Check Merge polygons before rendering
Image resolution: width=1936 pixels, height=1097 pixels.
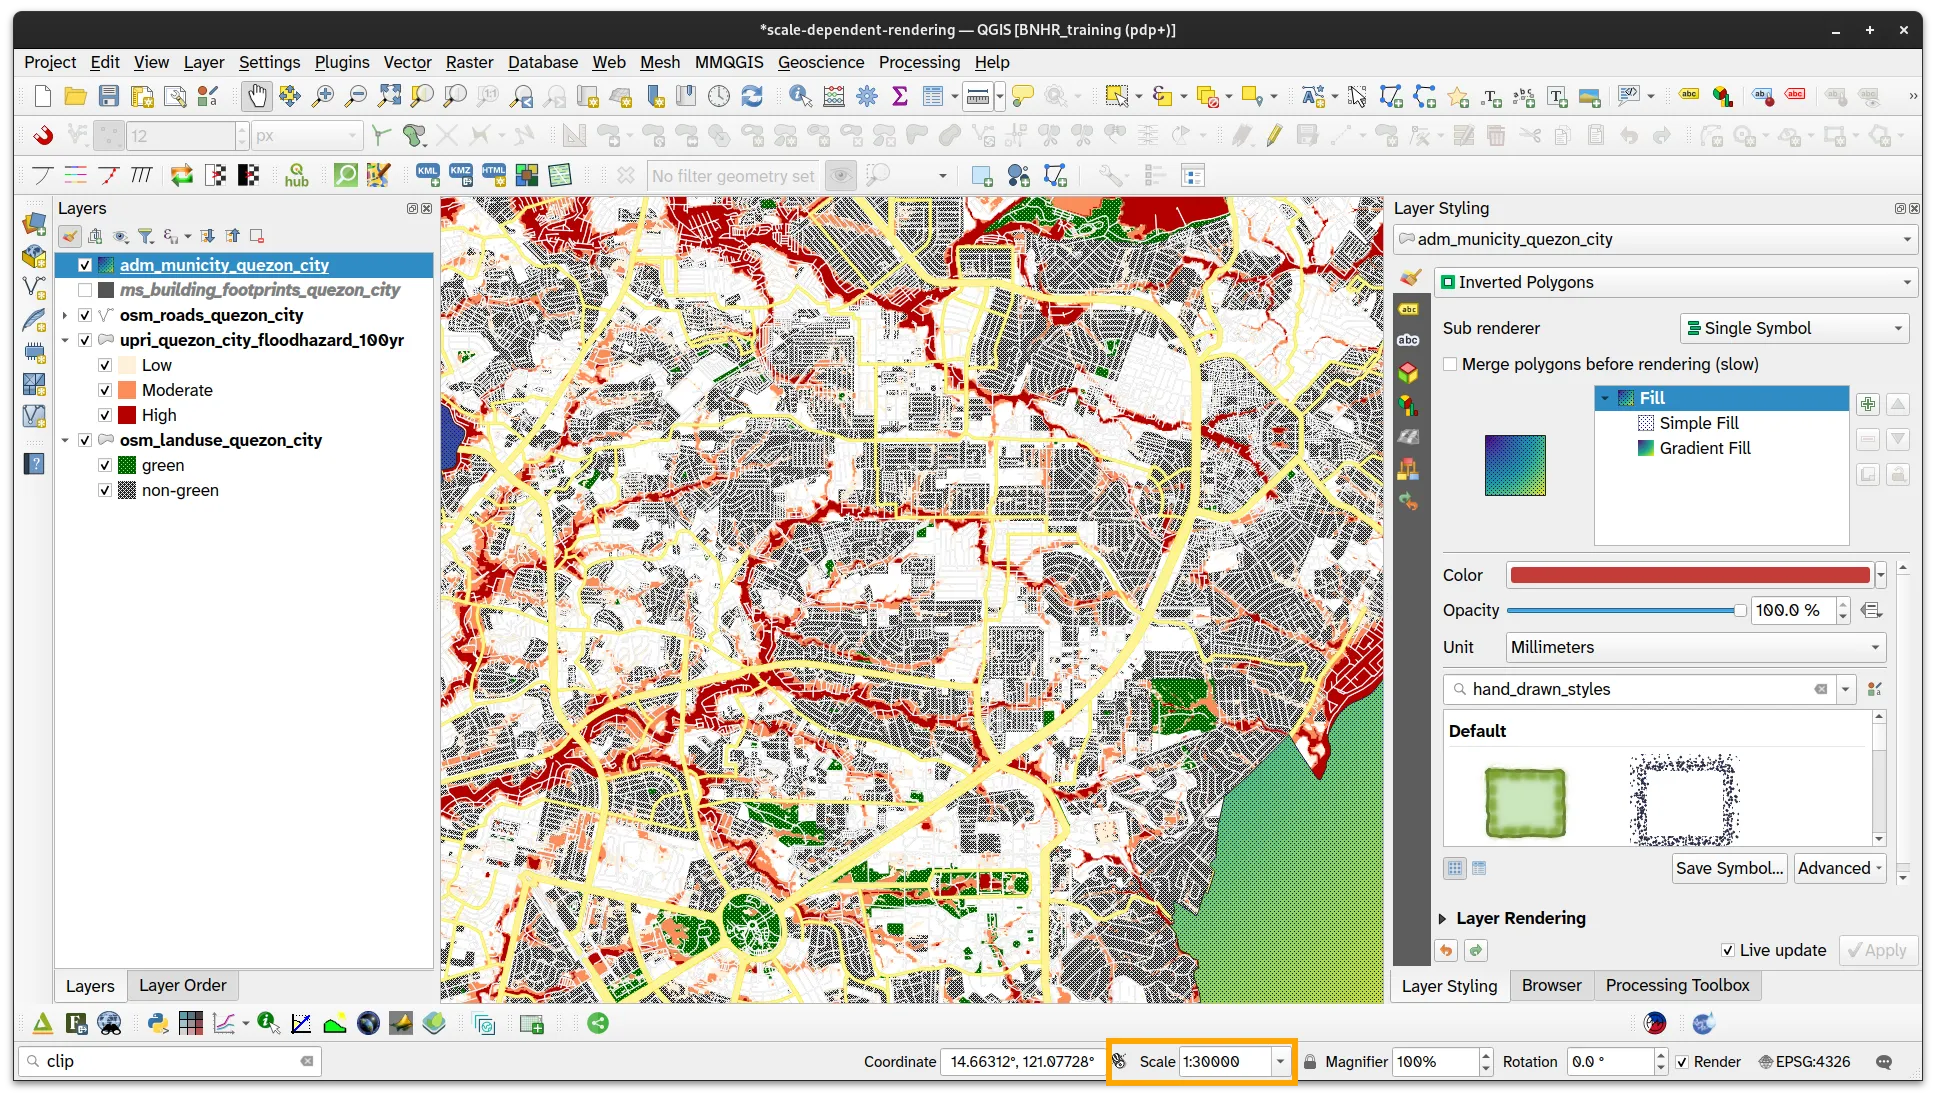(1450, 364)
